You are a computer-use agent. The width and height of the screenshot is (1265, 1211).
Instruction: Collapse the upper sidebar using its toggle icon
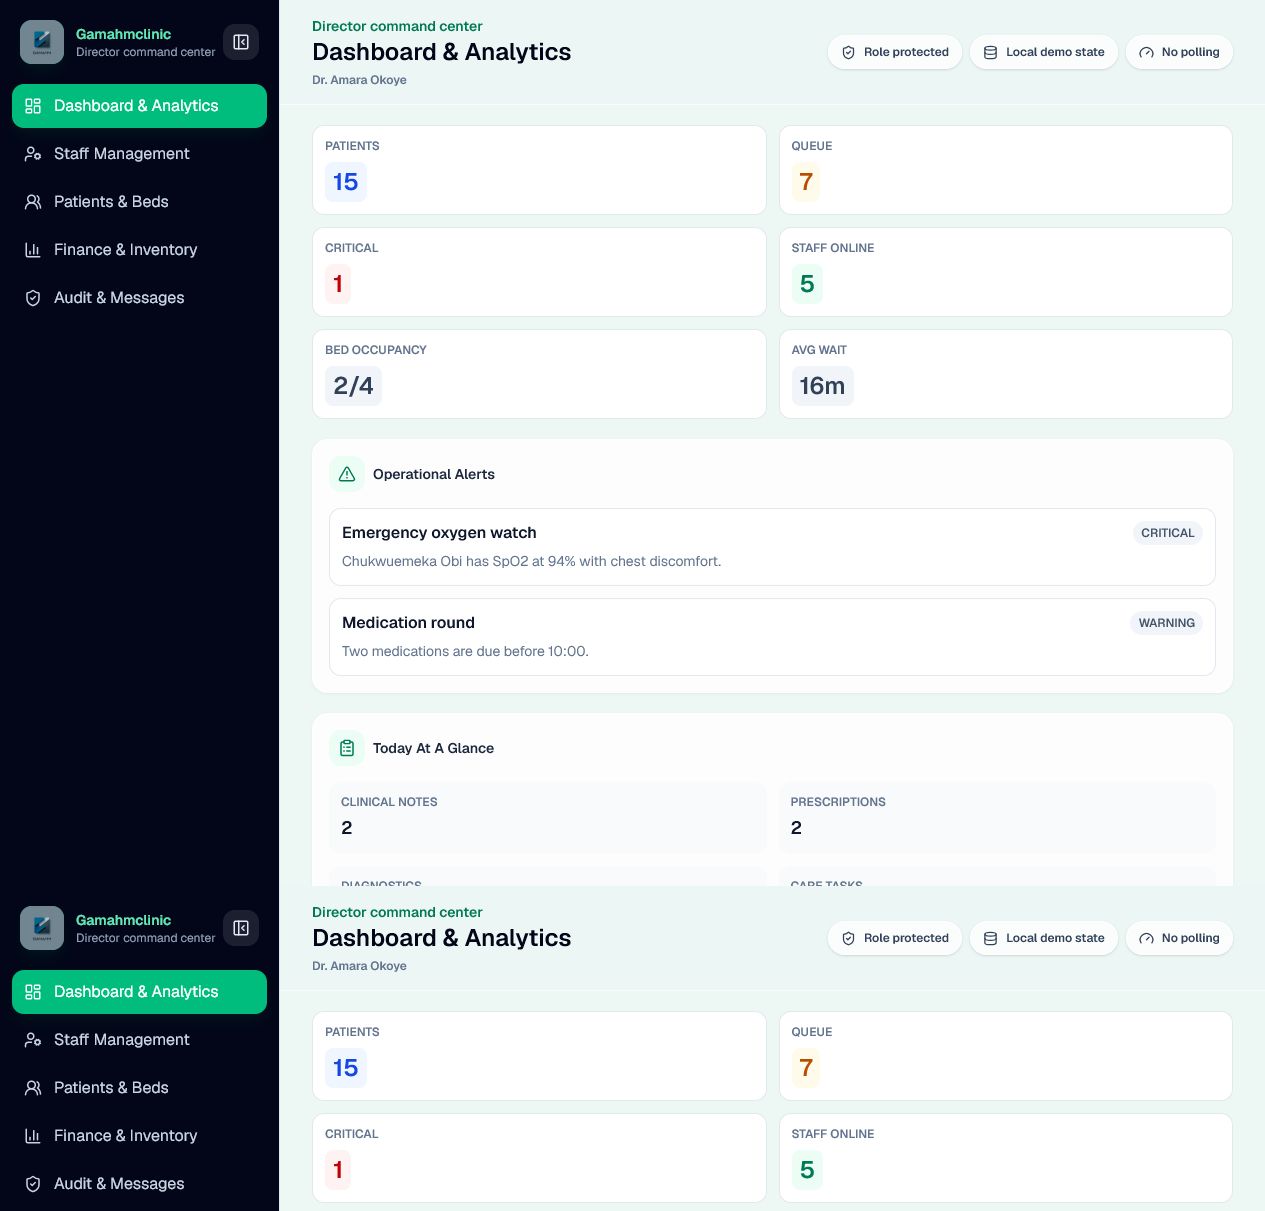pyautogui.click(x=241, y=42)
